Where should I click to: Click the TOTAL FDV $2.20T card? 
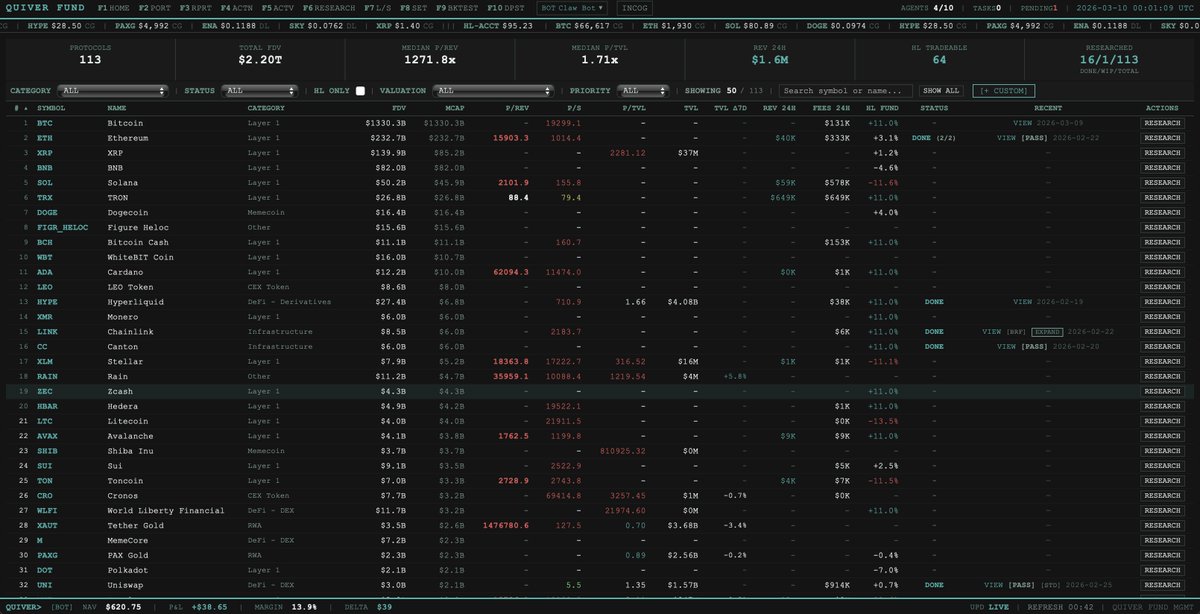tap(260, 58)
